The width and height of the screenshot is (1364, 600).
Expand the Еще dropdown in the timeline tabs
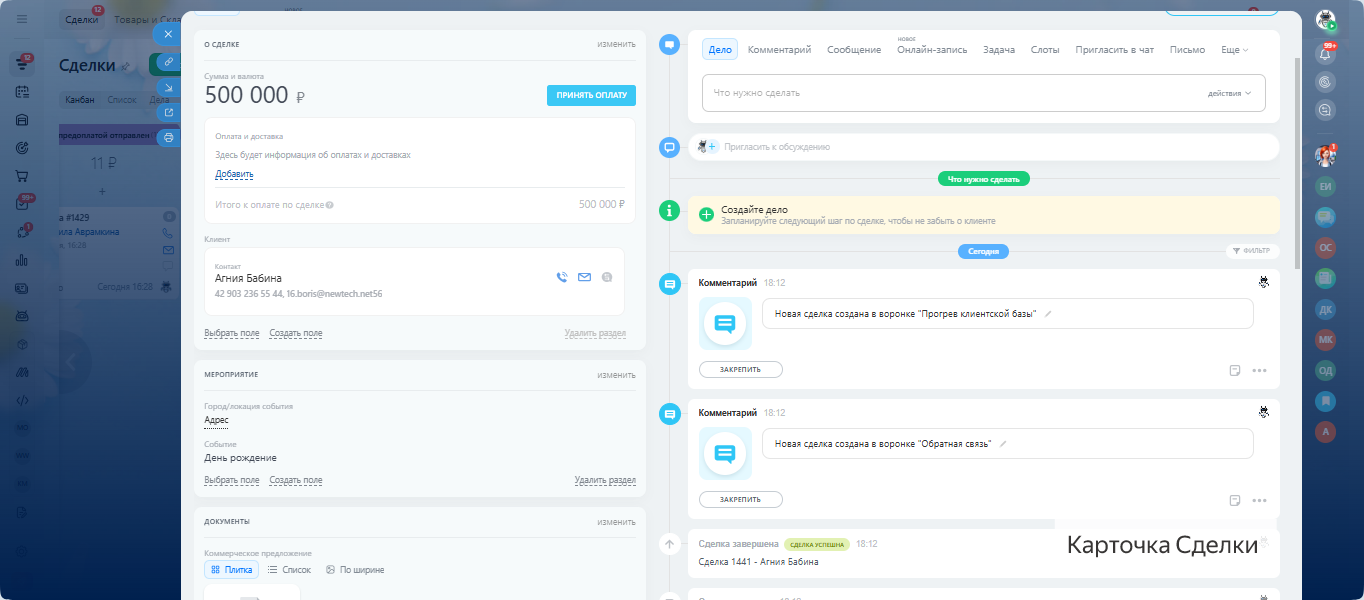coord(1235,50)
